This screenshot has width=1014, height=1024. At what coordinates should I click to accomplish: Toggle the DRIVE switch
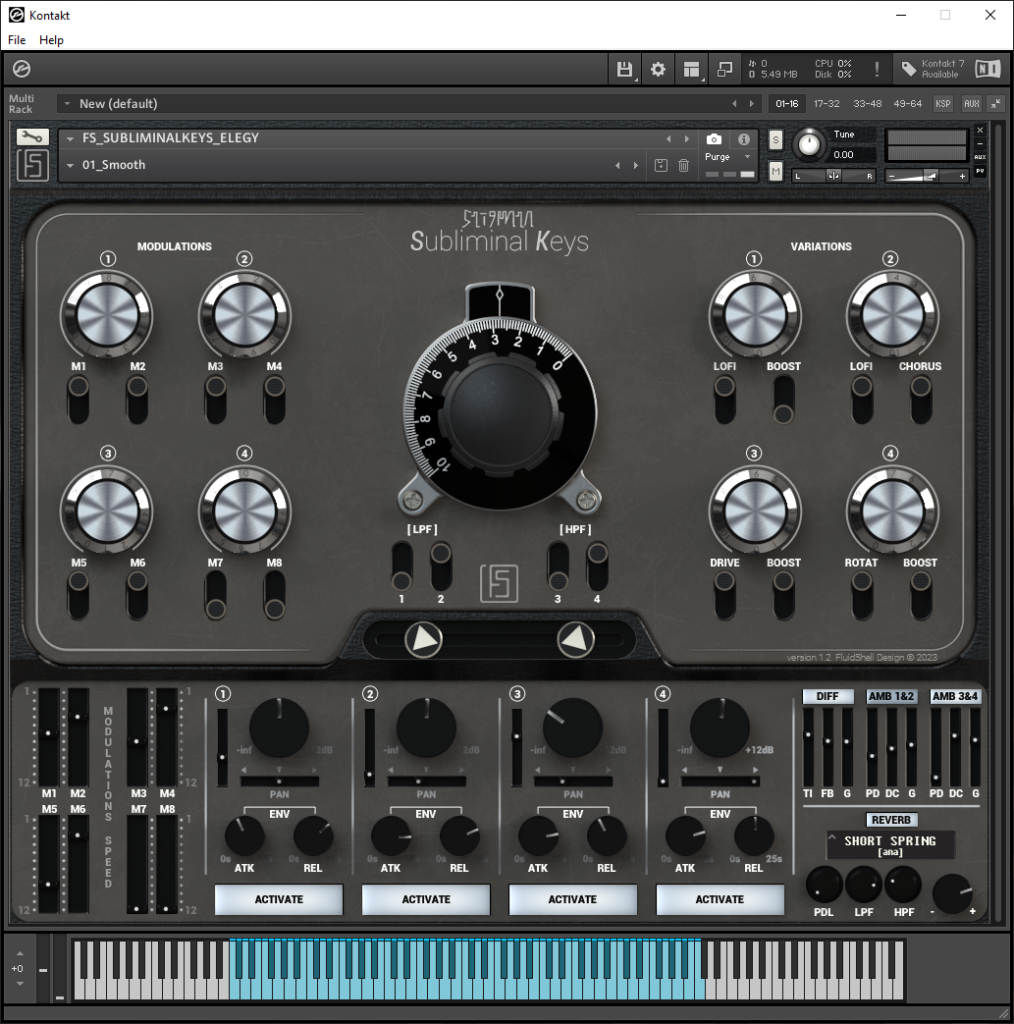click(725, 595)
